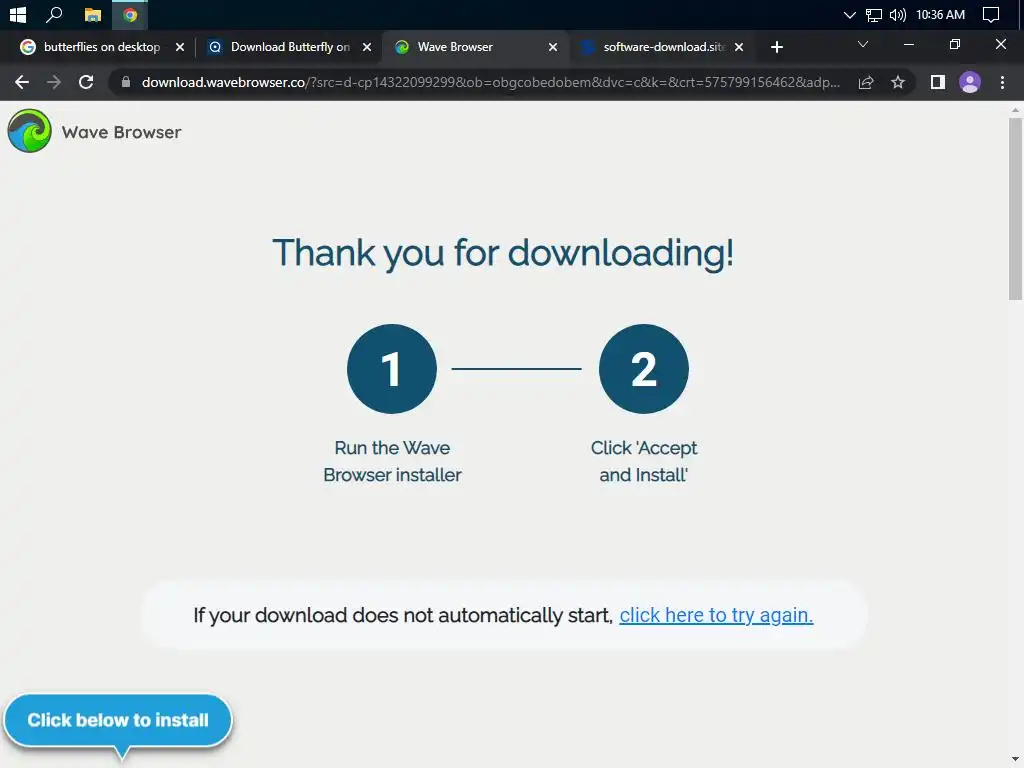Click the Wave Browser logo
Viewport: 1024px width, 768px height.
(29, 131)
